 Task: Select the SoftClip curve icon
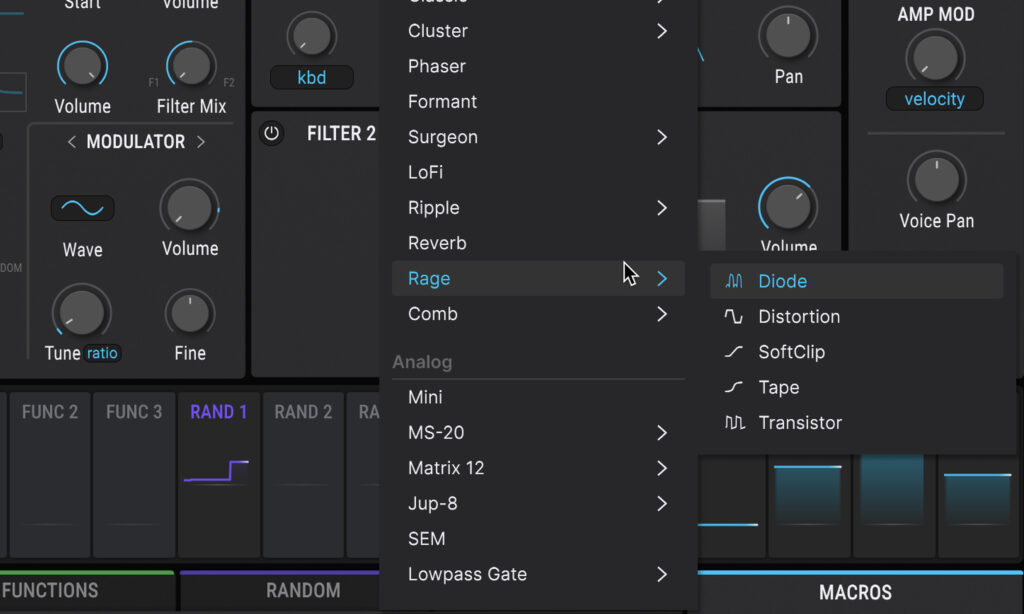(x=733, y=352)
